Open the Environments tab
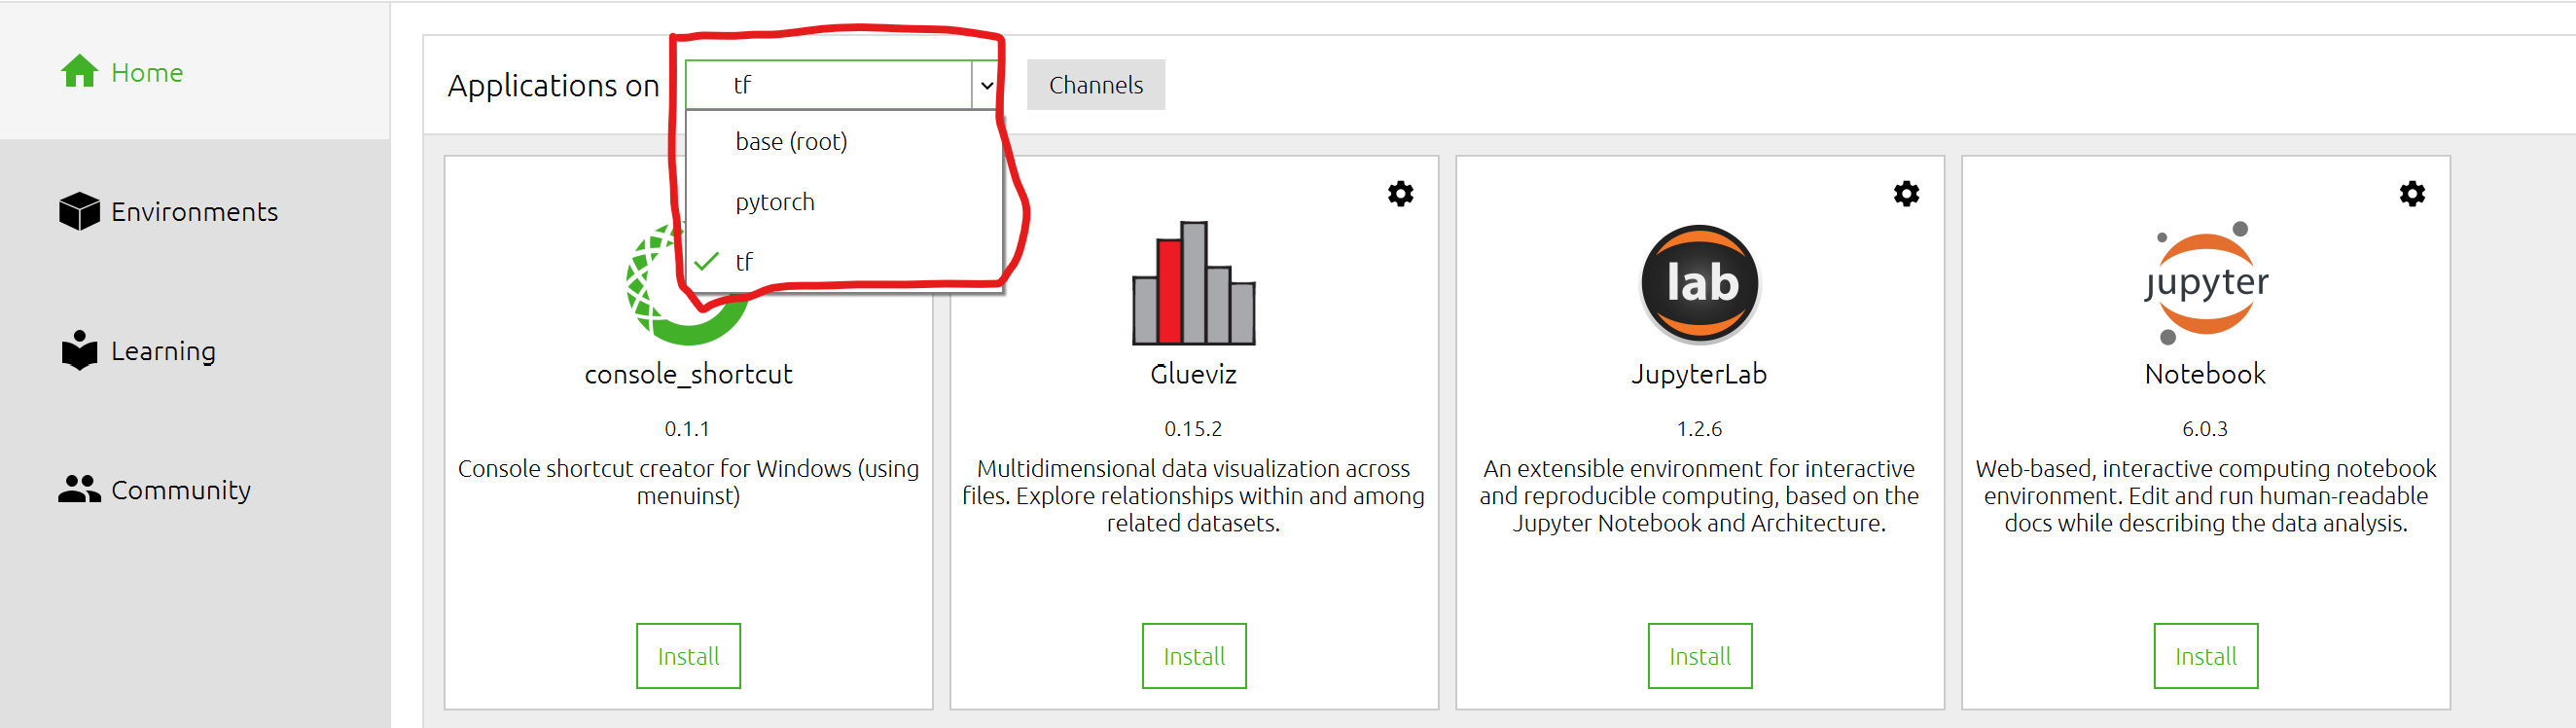Image resolution: width=2576 pixels, height=728 pixels. tap(195, 211)
